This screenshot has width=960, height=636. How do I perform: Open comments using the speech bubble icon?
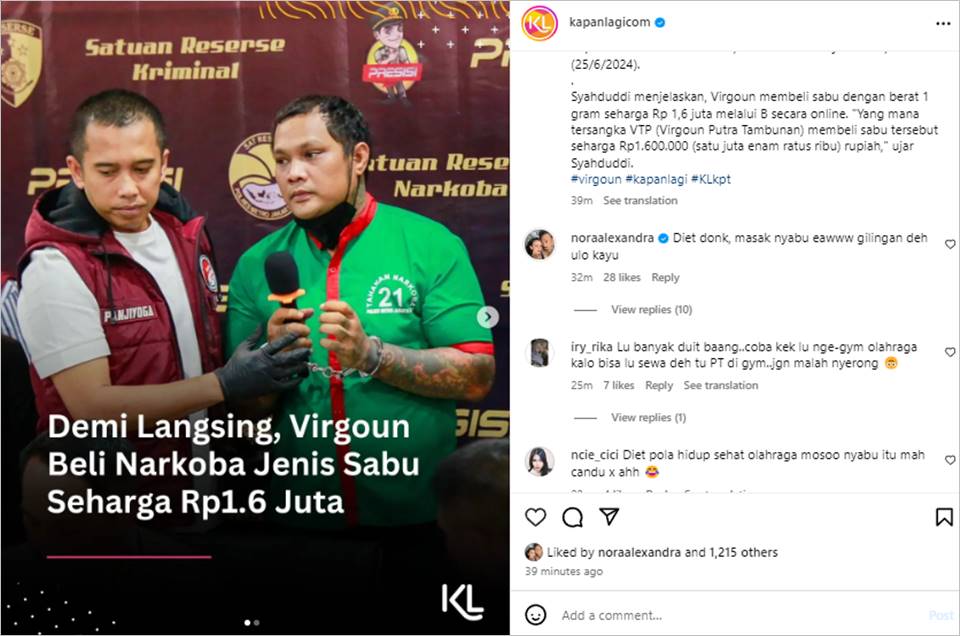tap(572, 517)
